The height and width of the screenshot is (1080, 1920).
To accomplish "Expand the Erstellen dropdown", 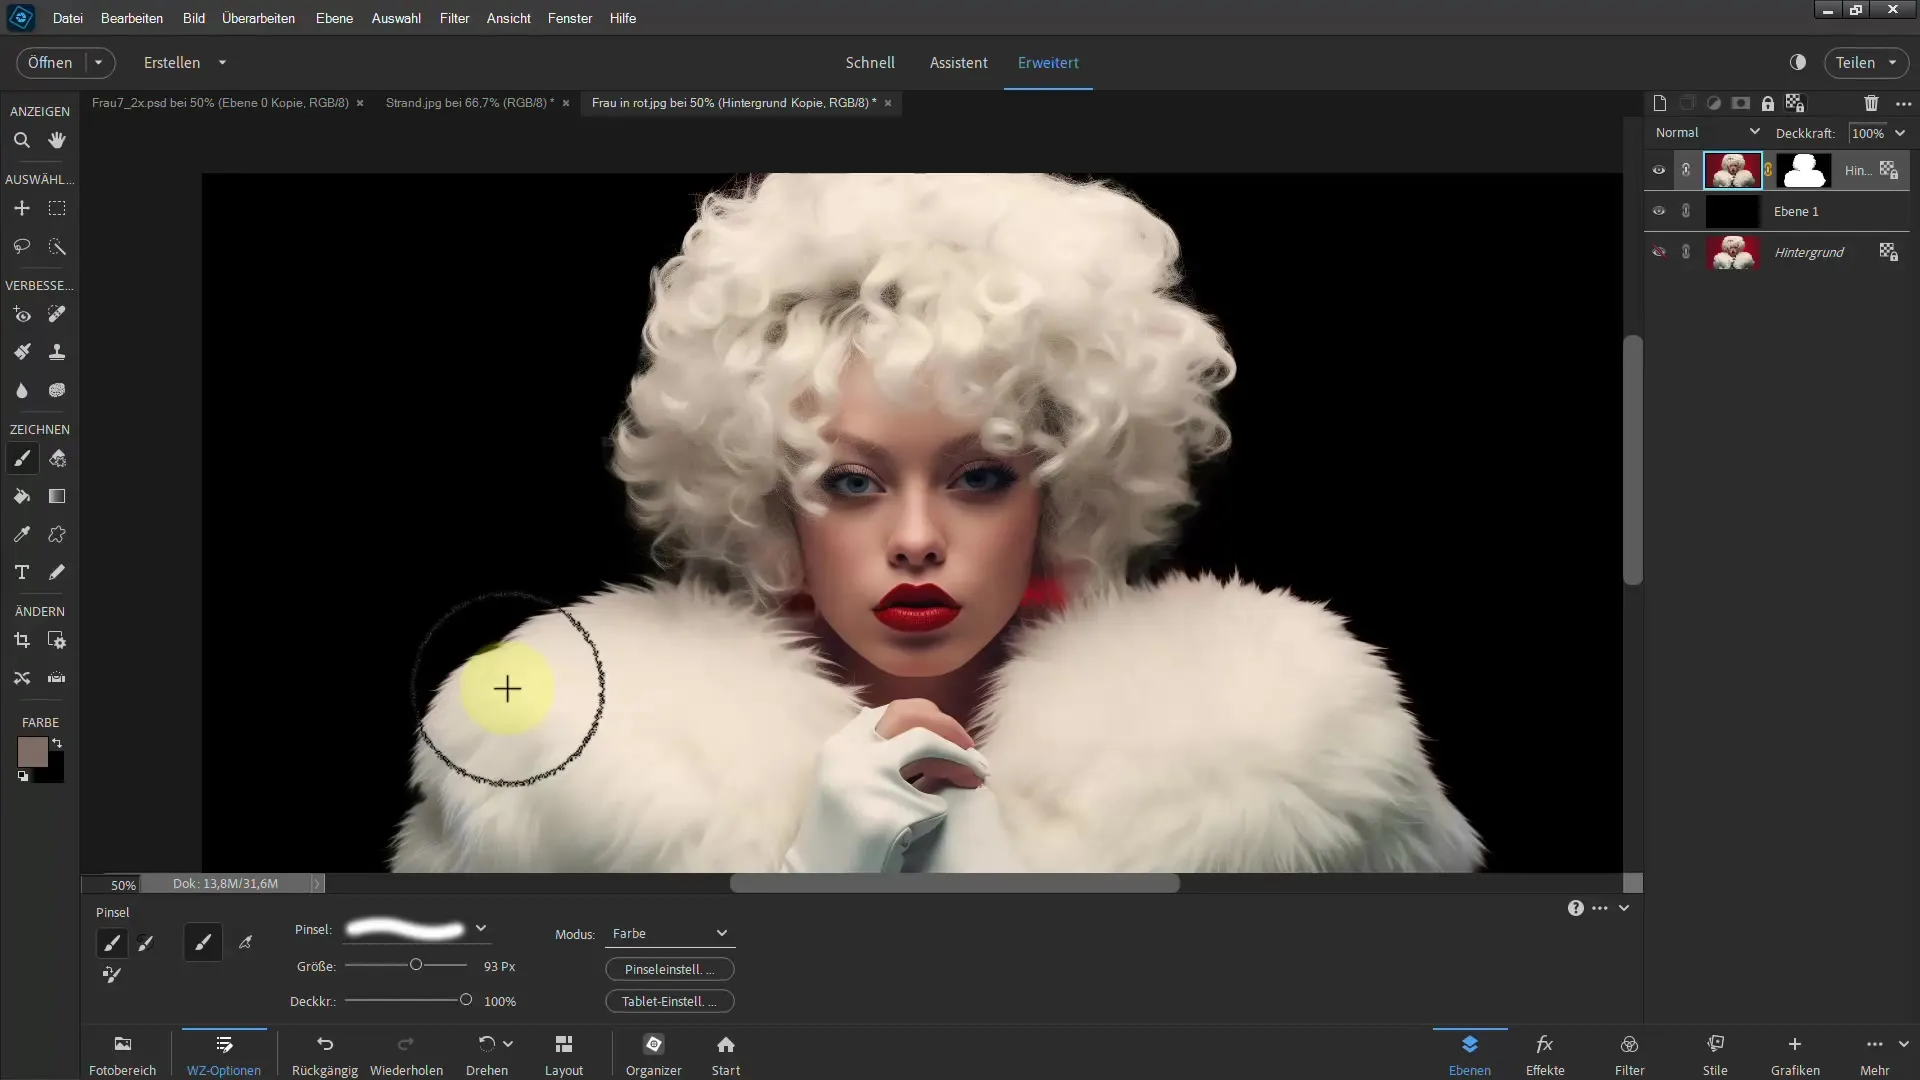I will tap(222, 62).
